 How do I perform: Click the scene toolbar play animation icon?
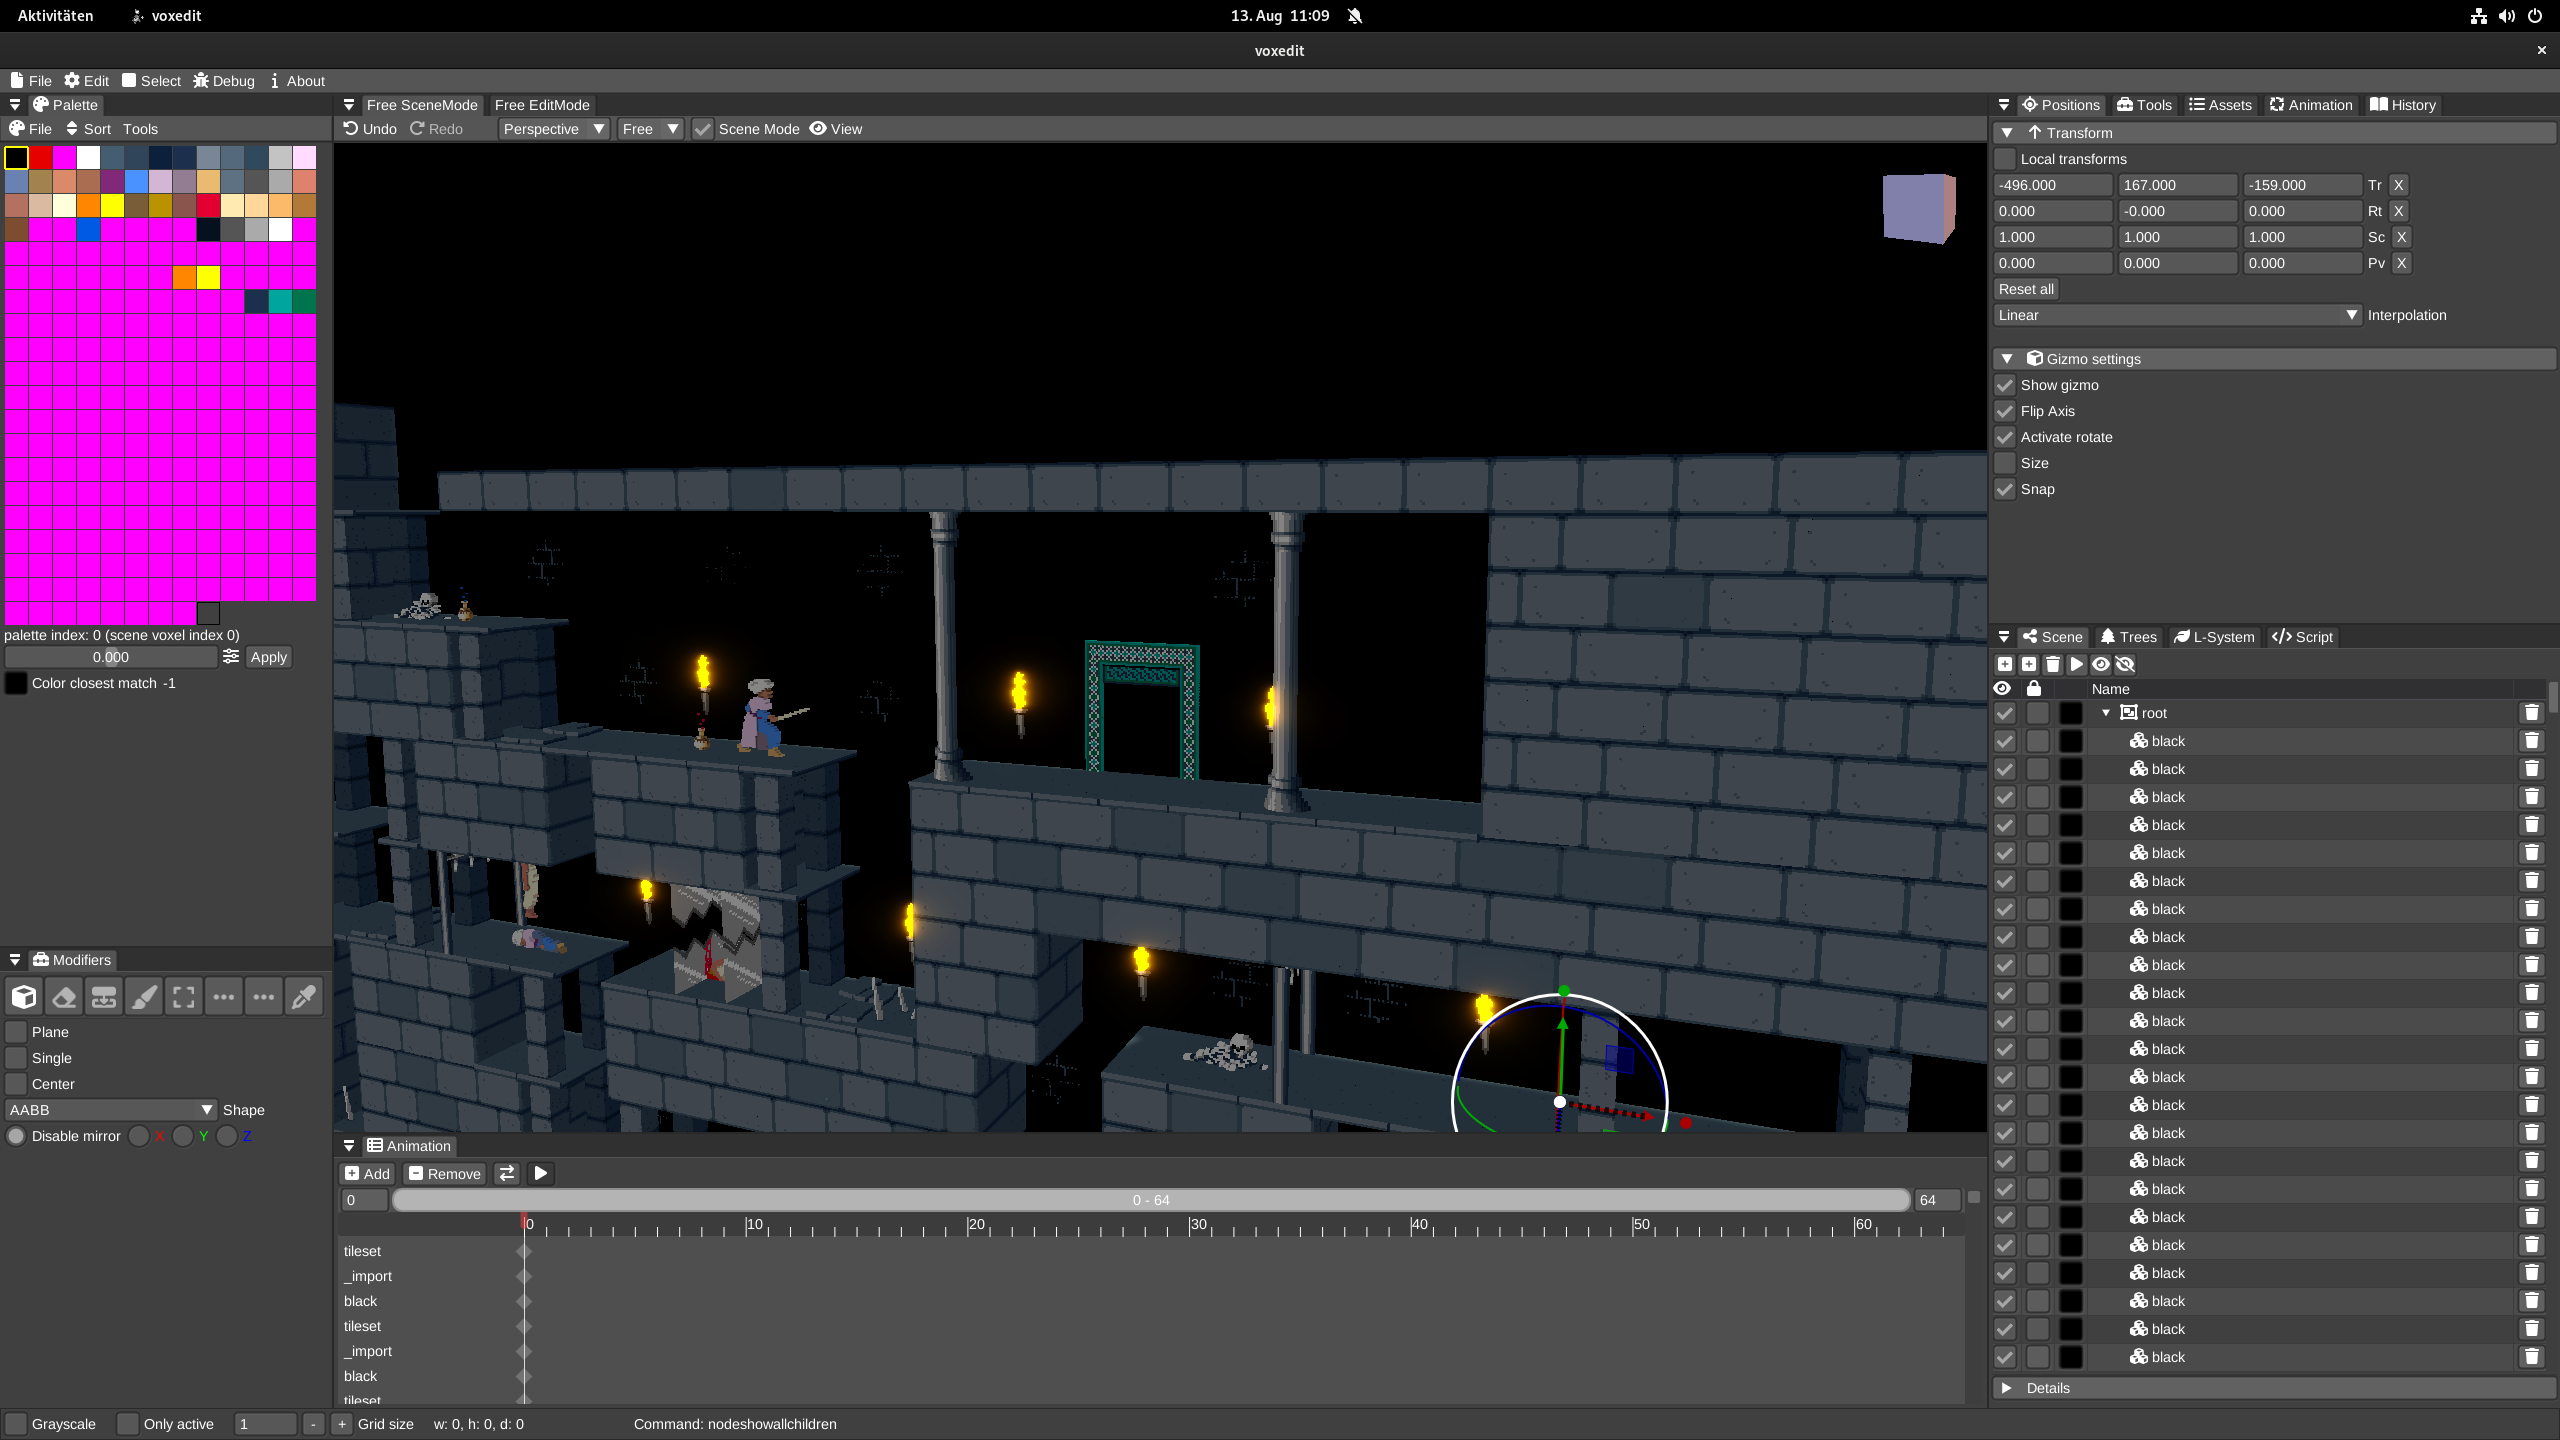point(2077,664)
